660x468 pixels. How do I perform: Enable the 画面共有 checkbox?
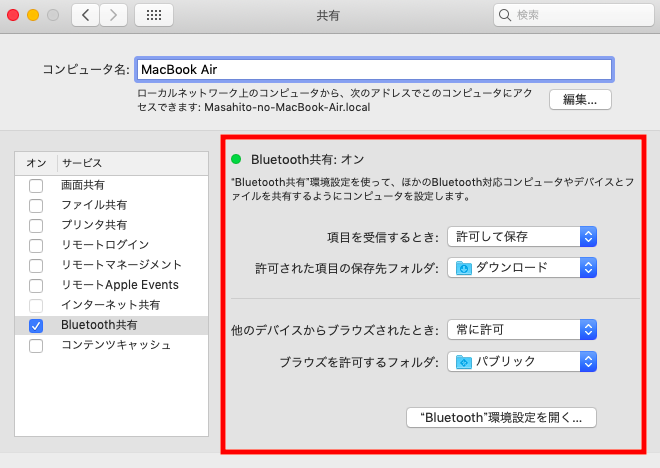36,186
